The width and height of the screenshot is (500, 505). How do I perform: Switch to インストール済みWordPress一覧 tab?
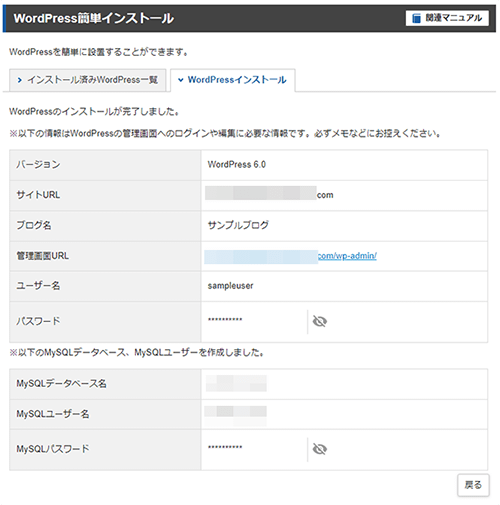(x=88, y=80)
